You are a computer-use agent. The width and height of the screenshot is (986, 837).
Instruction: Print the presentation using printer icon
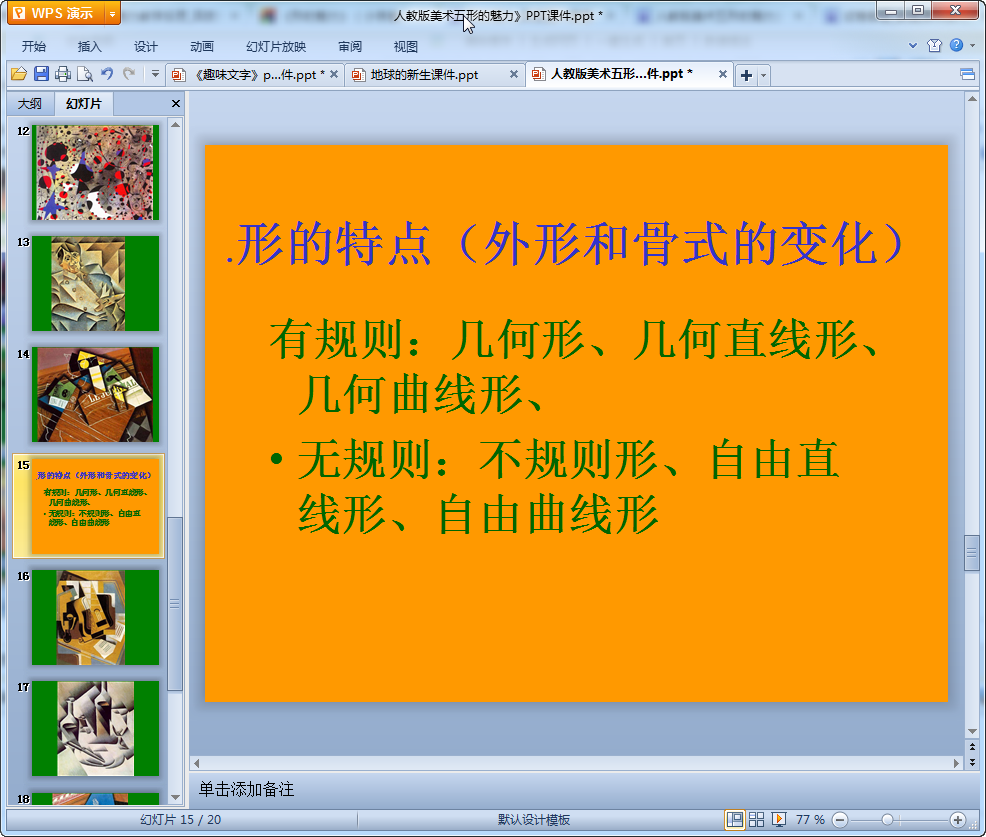(63, 74)
